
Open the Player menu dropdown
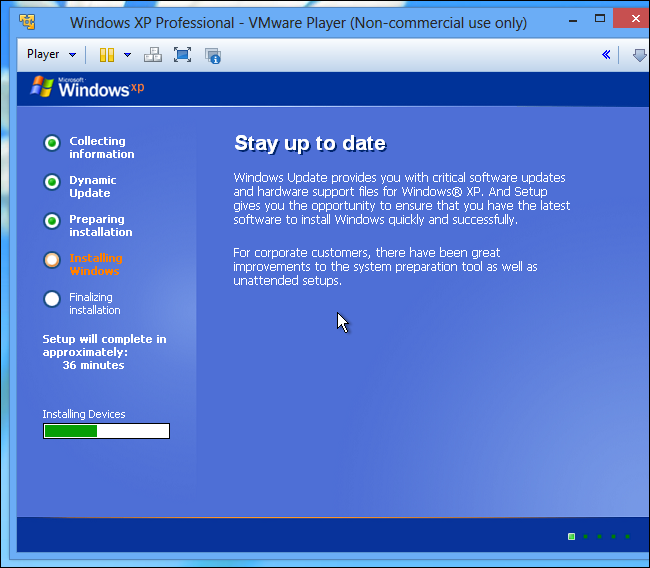[x=51, y=54]
